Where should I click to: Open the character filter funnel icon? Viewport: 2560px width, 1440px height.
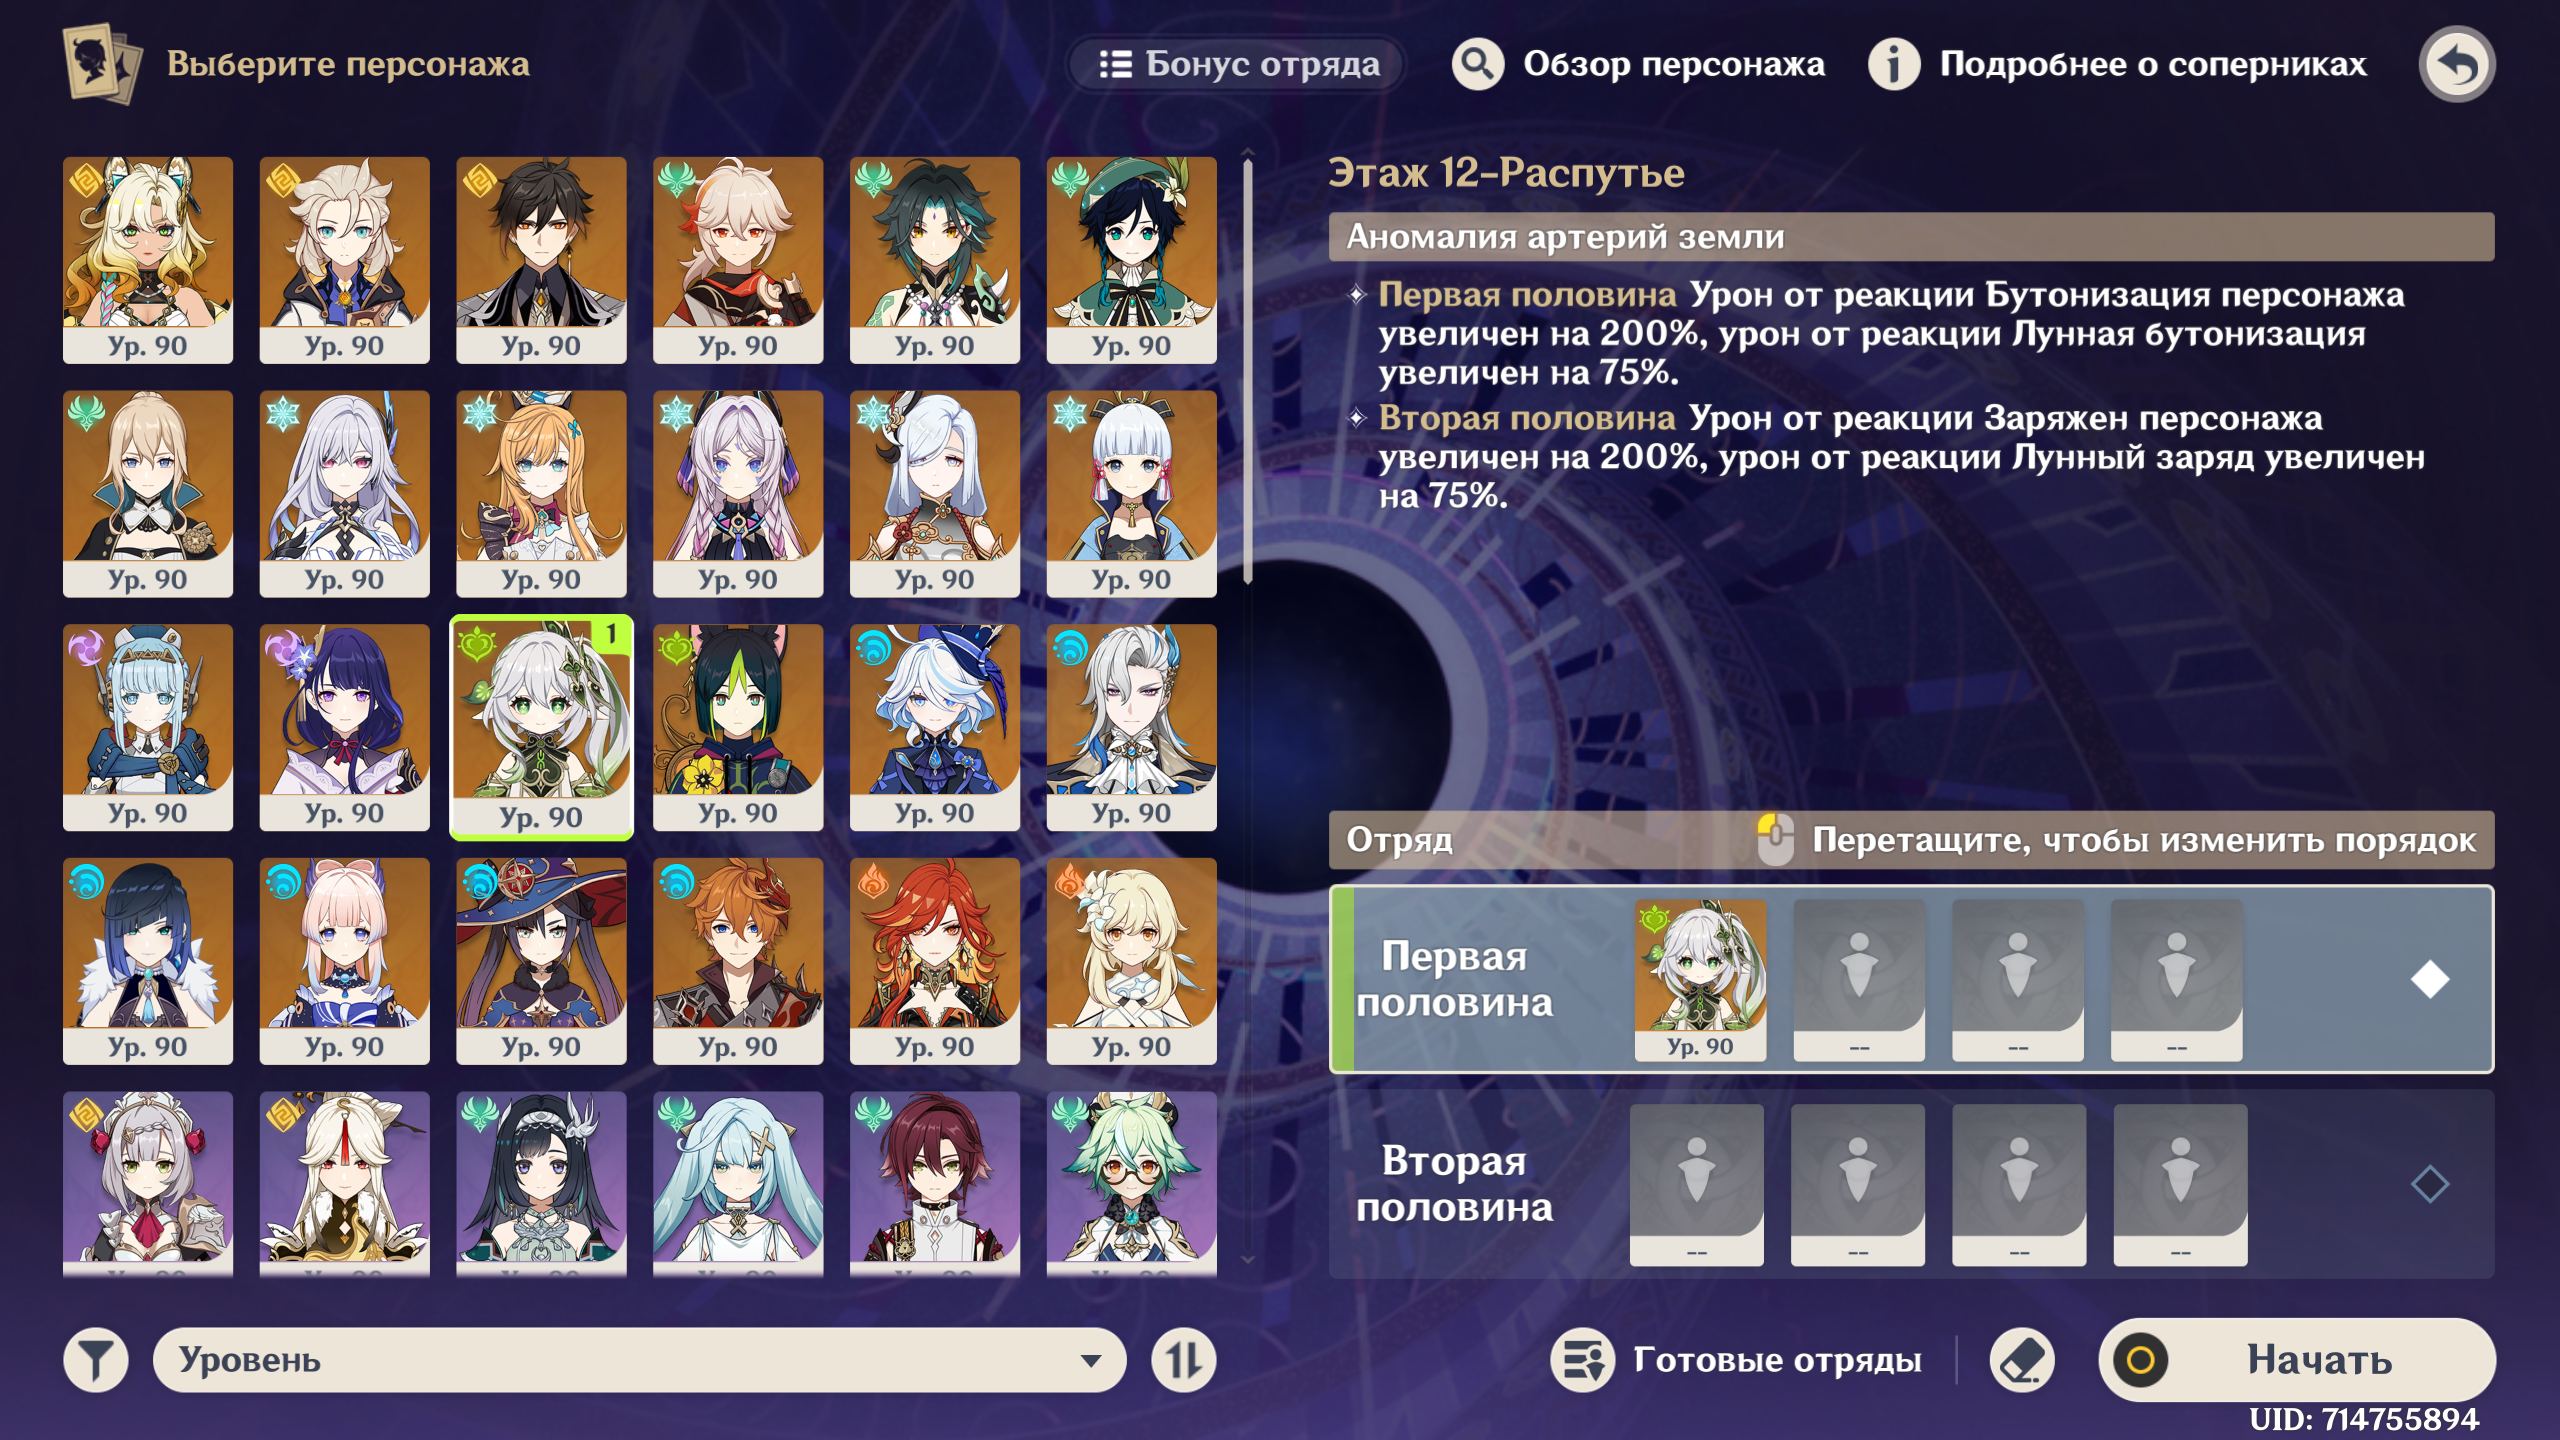(95, 1360)
